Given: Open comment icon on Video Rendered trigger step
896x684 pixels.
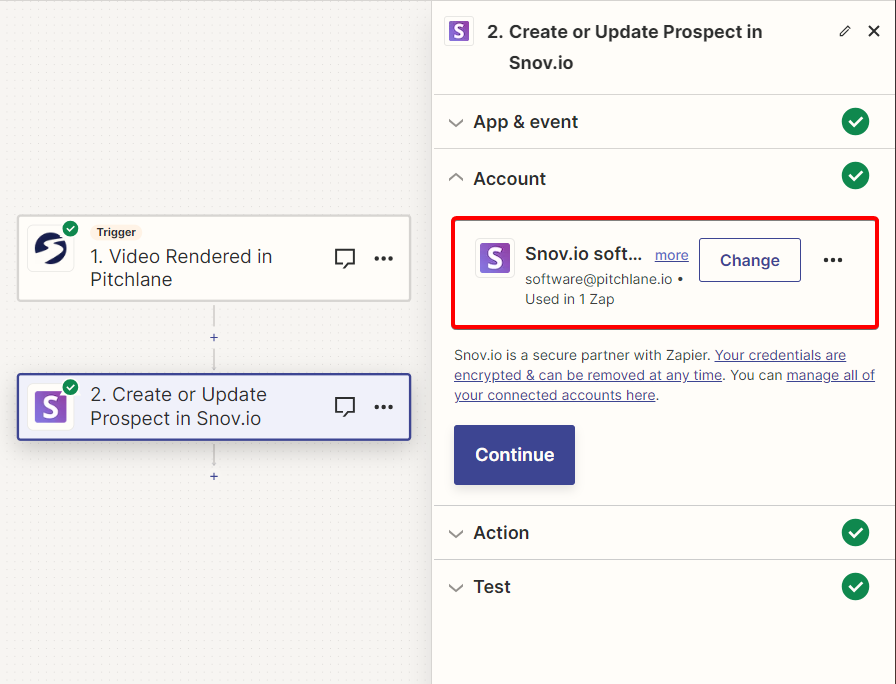Looking at the screenshot, I should coord(345,258).
